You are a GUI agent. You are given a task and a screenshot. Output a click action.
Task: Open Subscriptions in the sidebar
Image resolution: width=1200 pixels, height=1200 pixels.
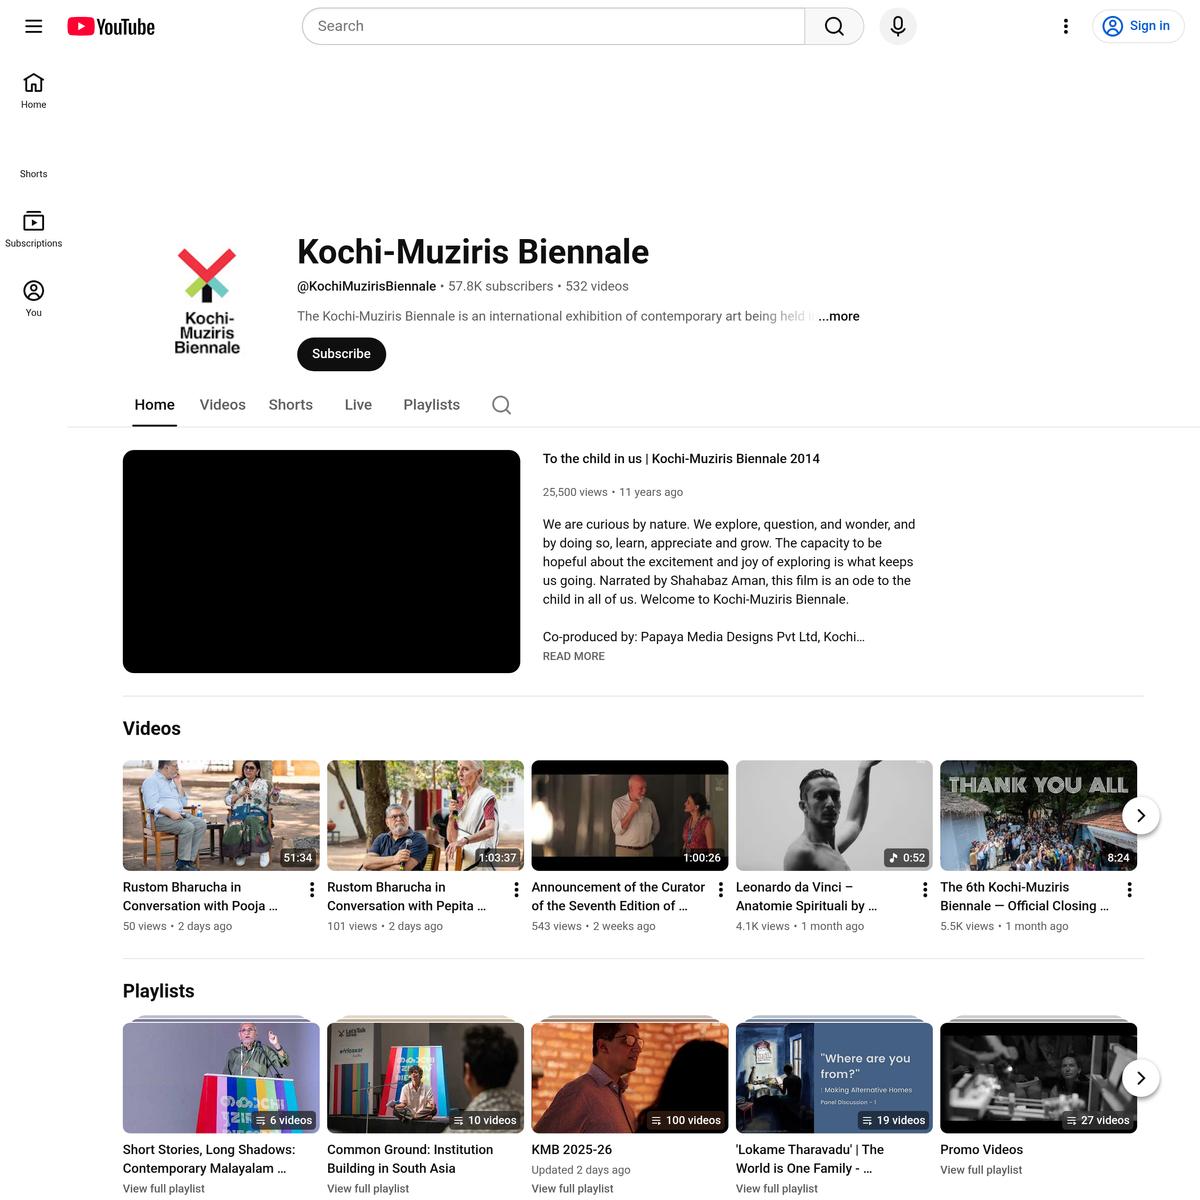(34, 230)
